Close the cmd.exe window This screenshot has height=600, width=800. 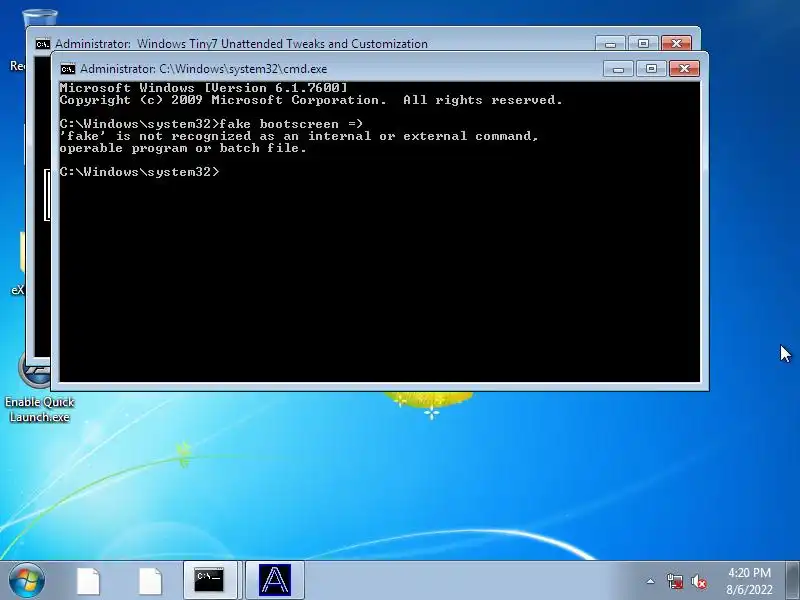tap(684, 68)
